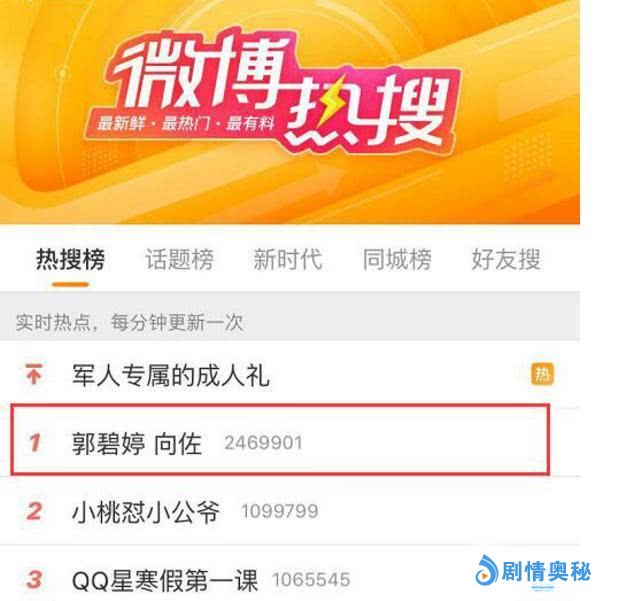Open the 好友搜 tab
The width and height of the screenshot is (619, 601).
point(506,259)
